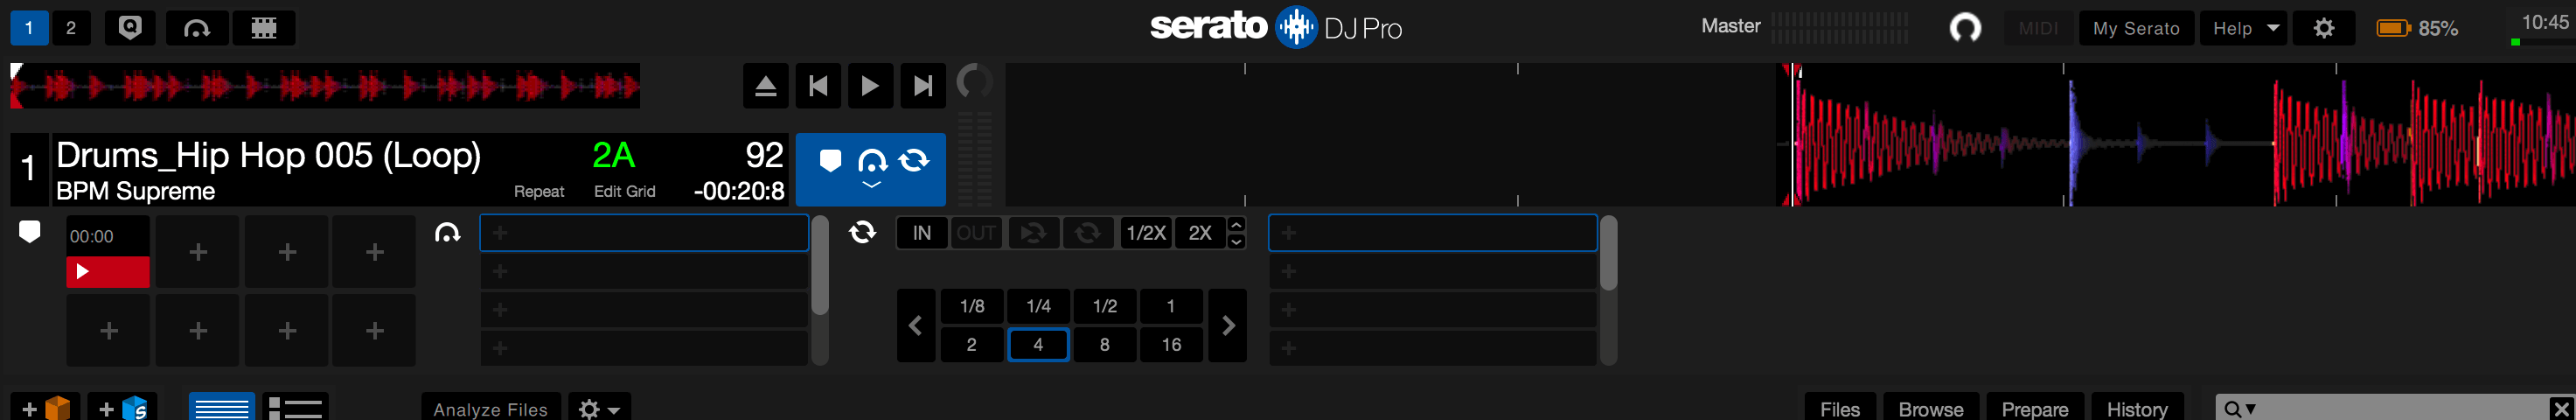Skip to the next track
The height and width of the screenshot is (420, 2576).
922,86
